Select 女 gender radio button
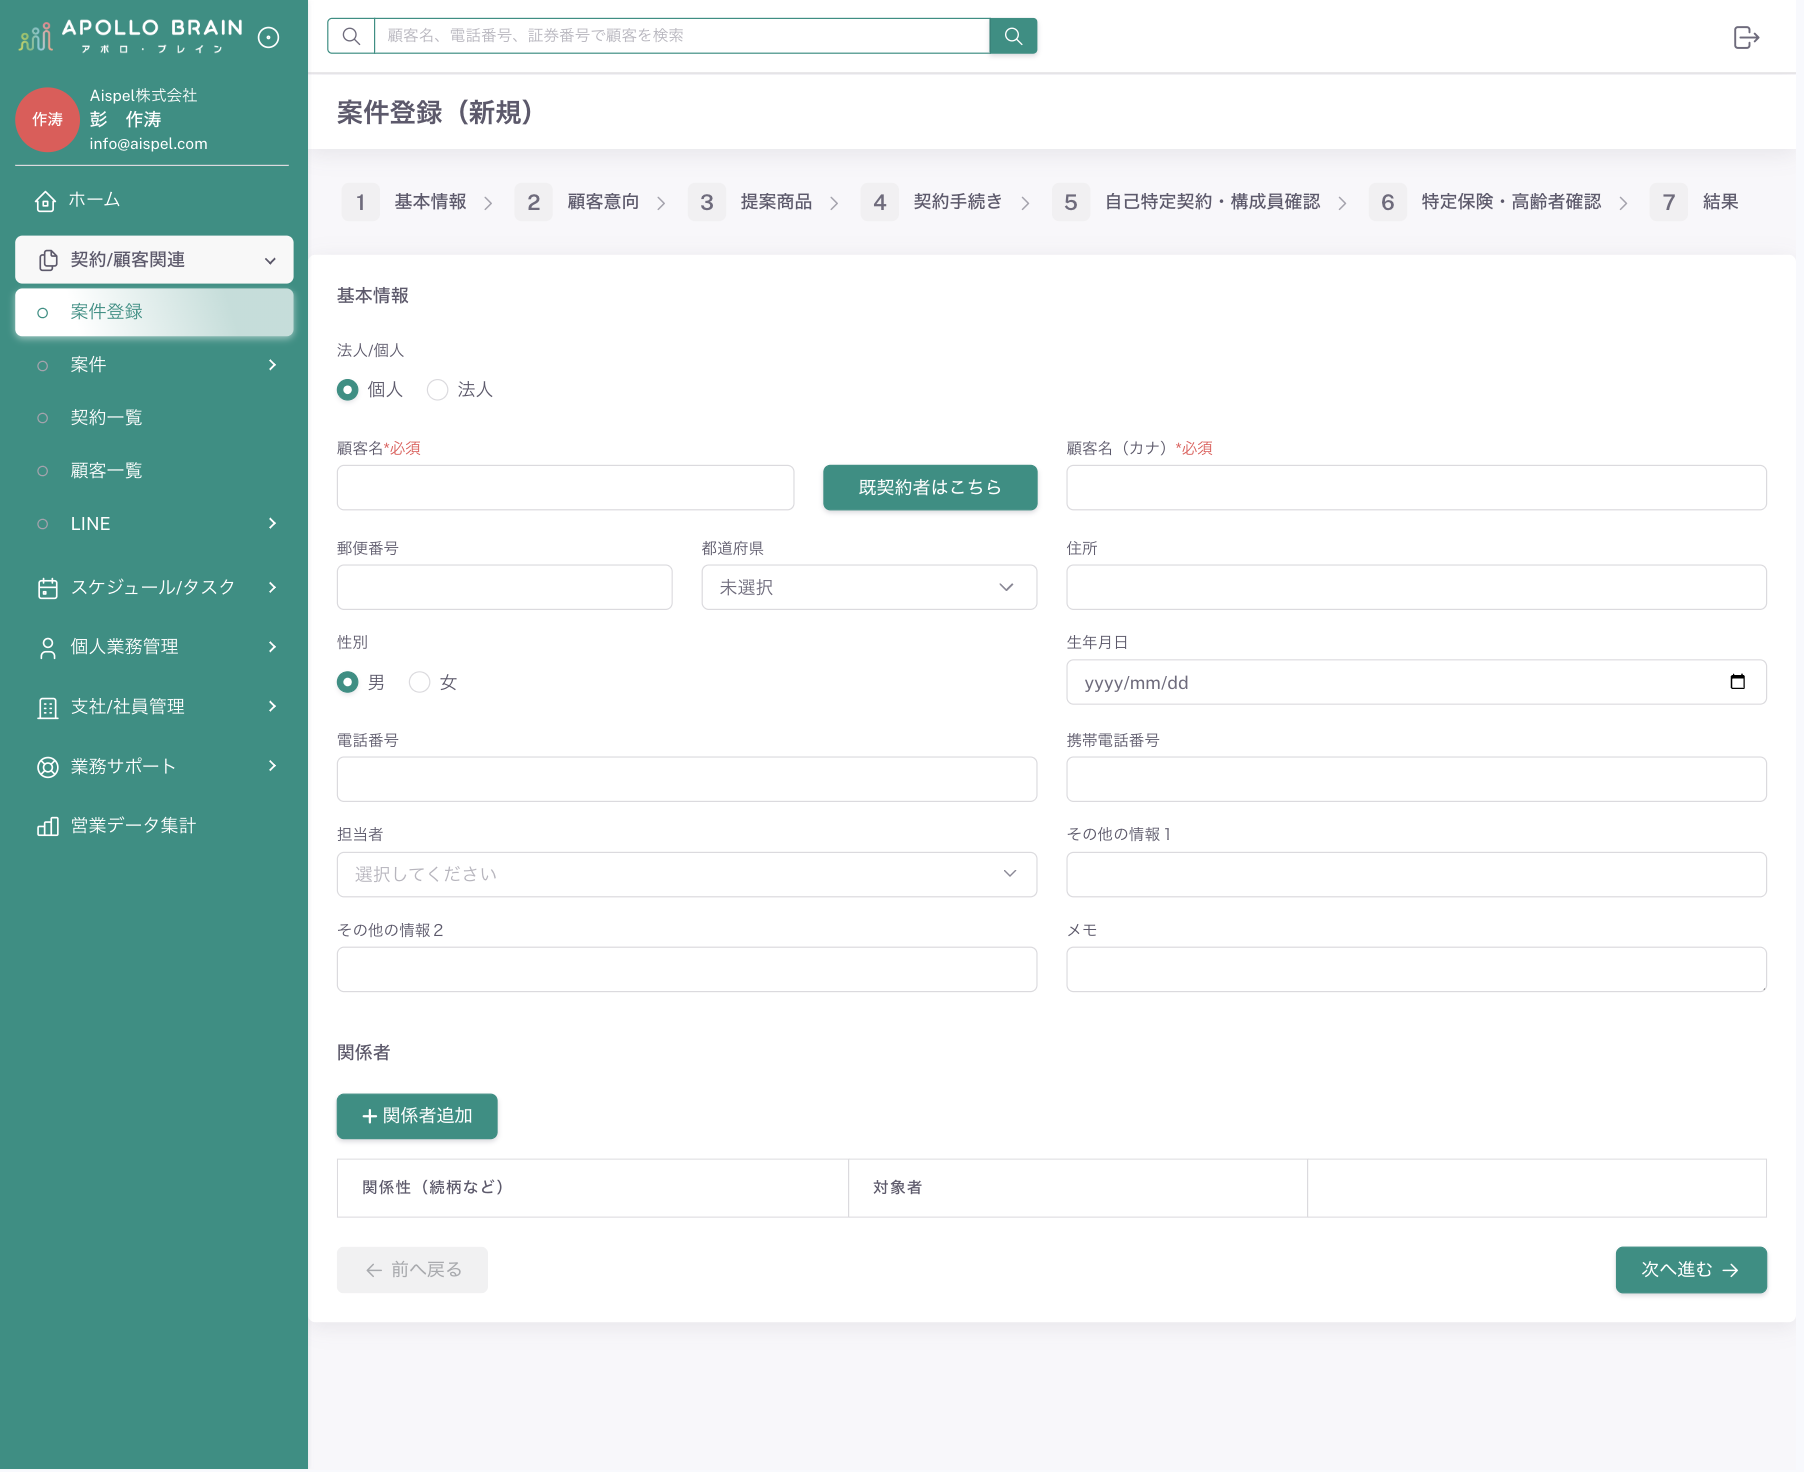 pos(419,682)
